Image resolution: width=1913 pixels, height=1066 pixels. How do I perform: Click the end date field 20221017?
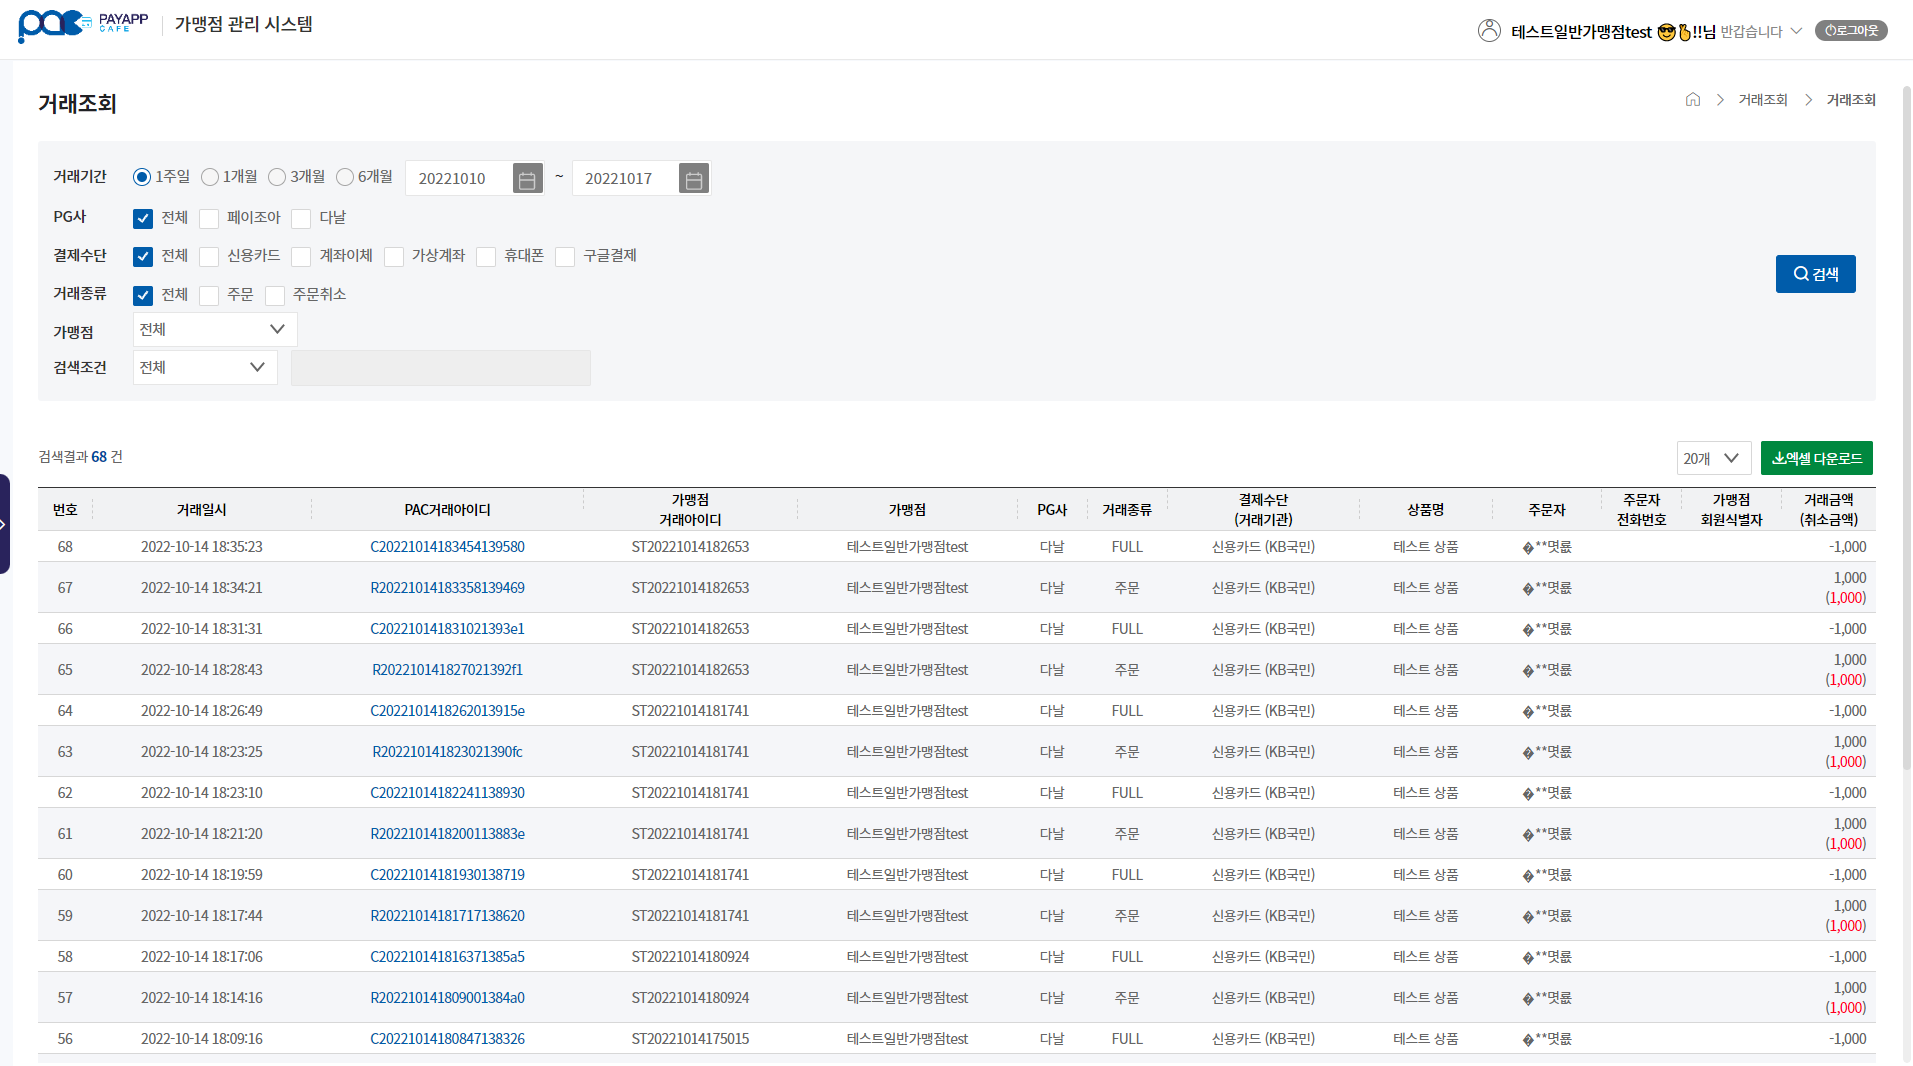[x=626, y=179]
